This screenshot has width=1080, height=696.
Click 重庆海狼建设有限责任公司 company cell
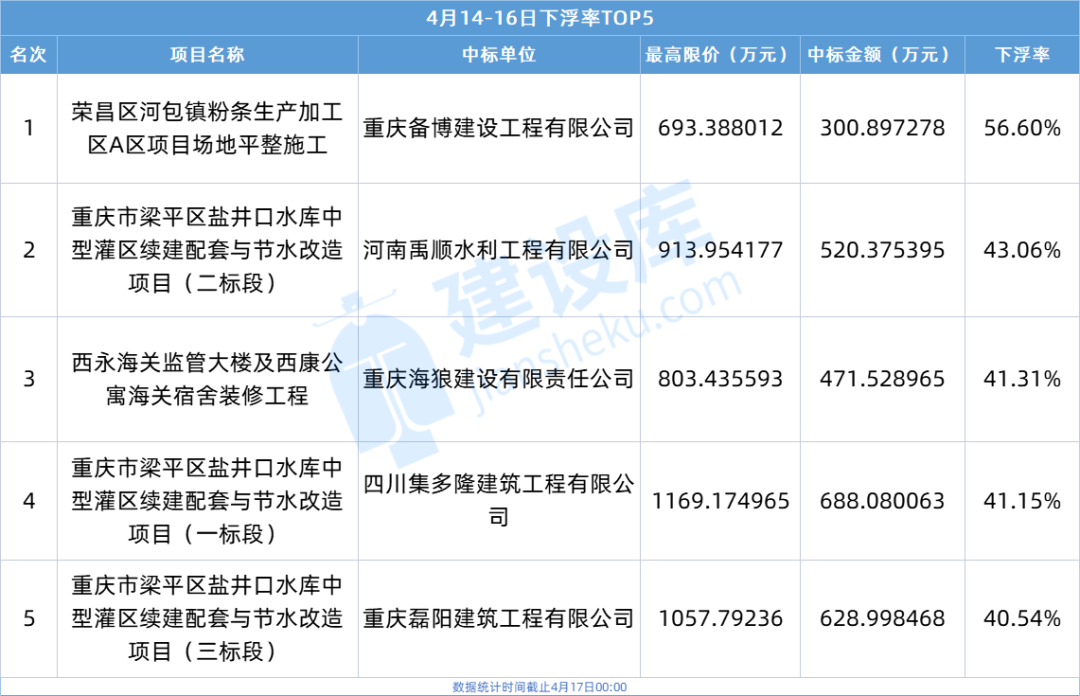click(499, 379)
